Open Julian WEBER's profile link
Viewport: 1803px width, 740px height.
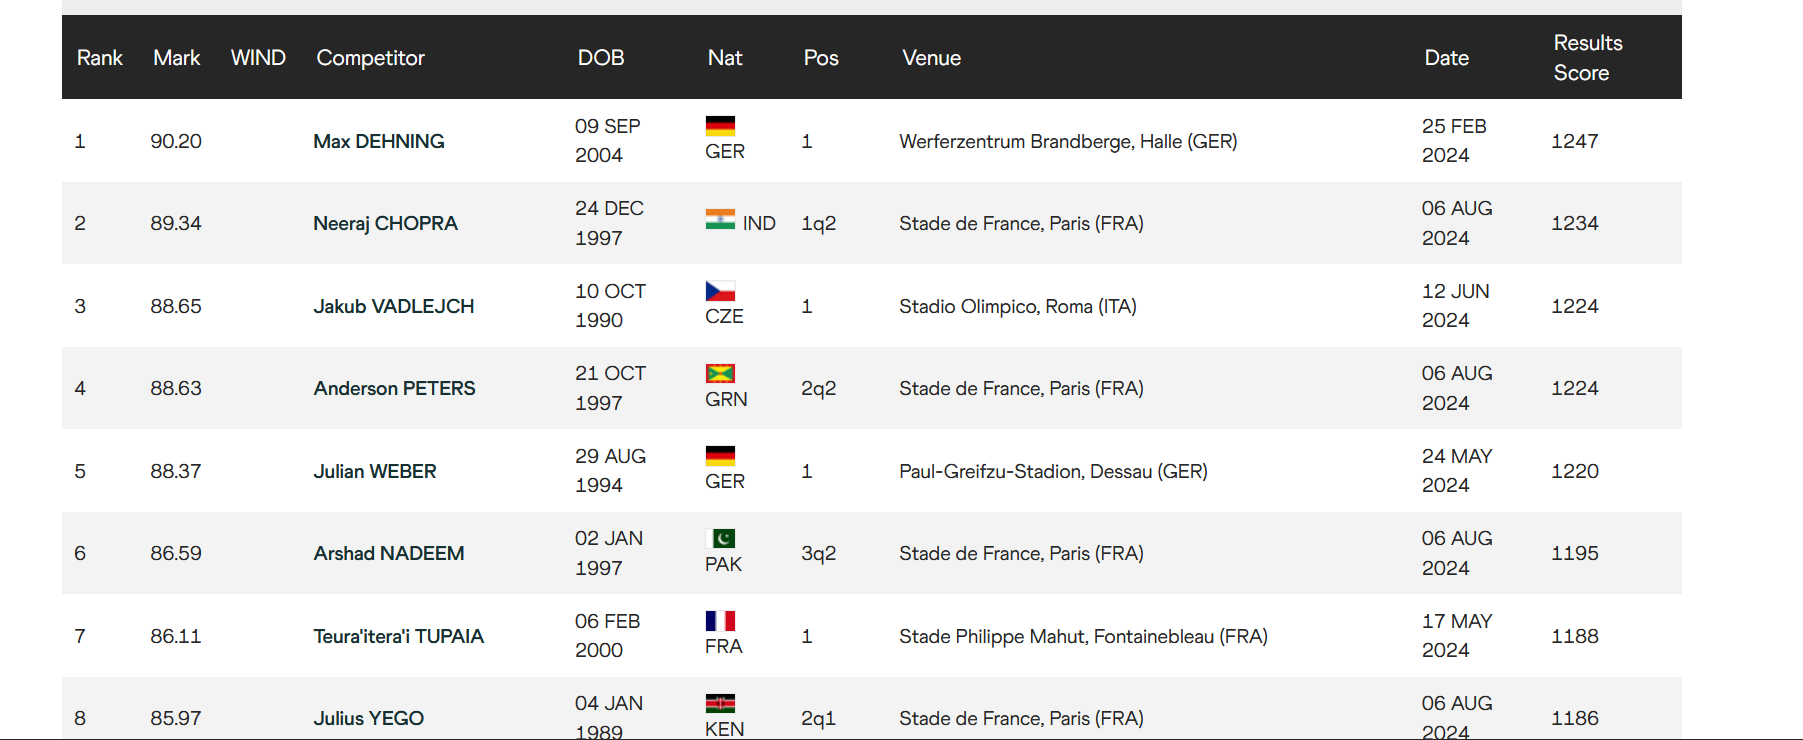click(x=374, y=471)
